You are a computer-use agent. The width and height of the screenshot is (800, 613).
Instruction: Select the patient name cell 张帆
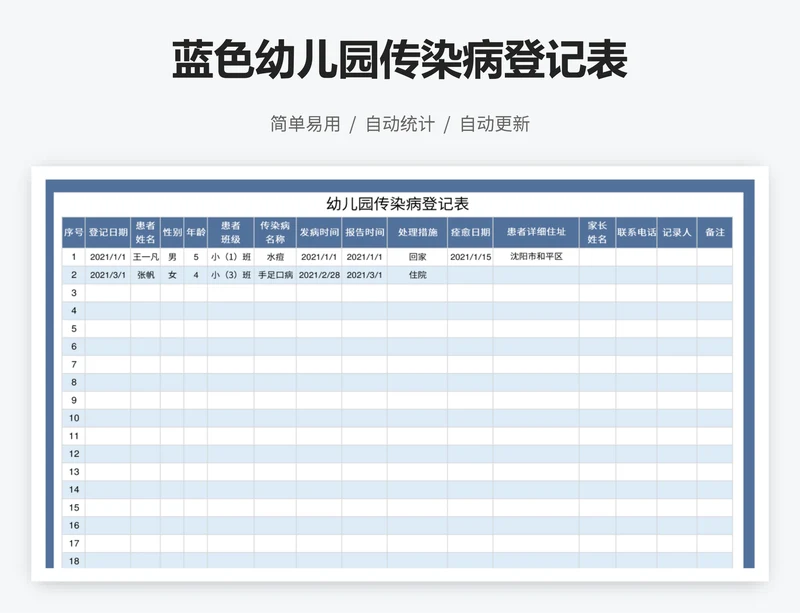146,275
